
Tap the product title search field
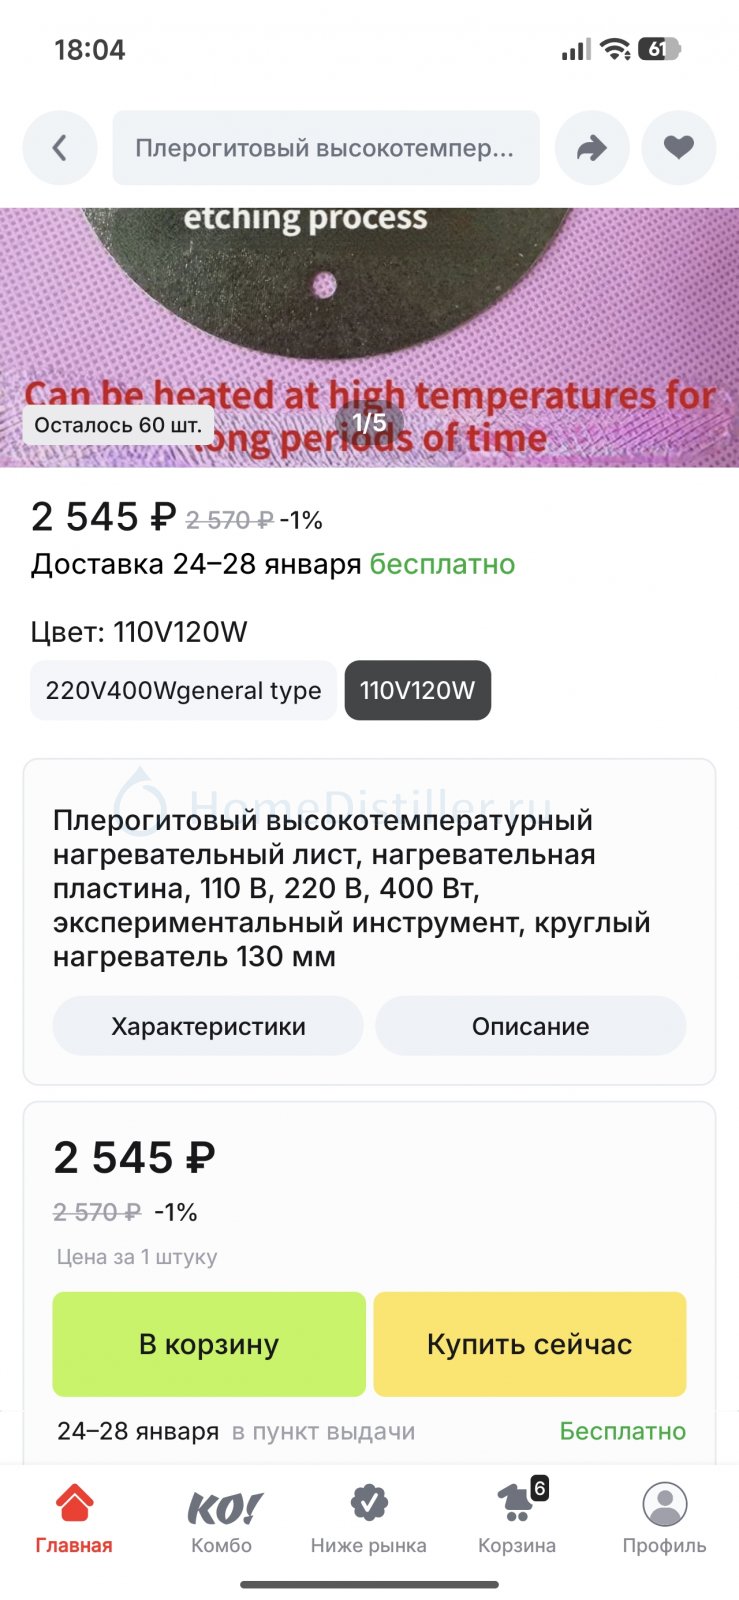click(x=326, y=148)
